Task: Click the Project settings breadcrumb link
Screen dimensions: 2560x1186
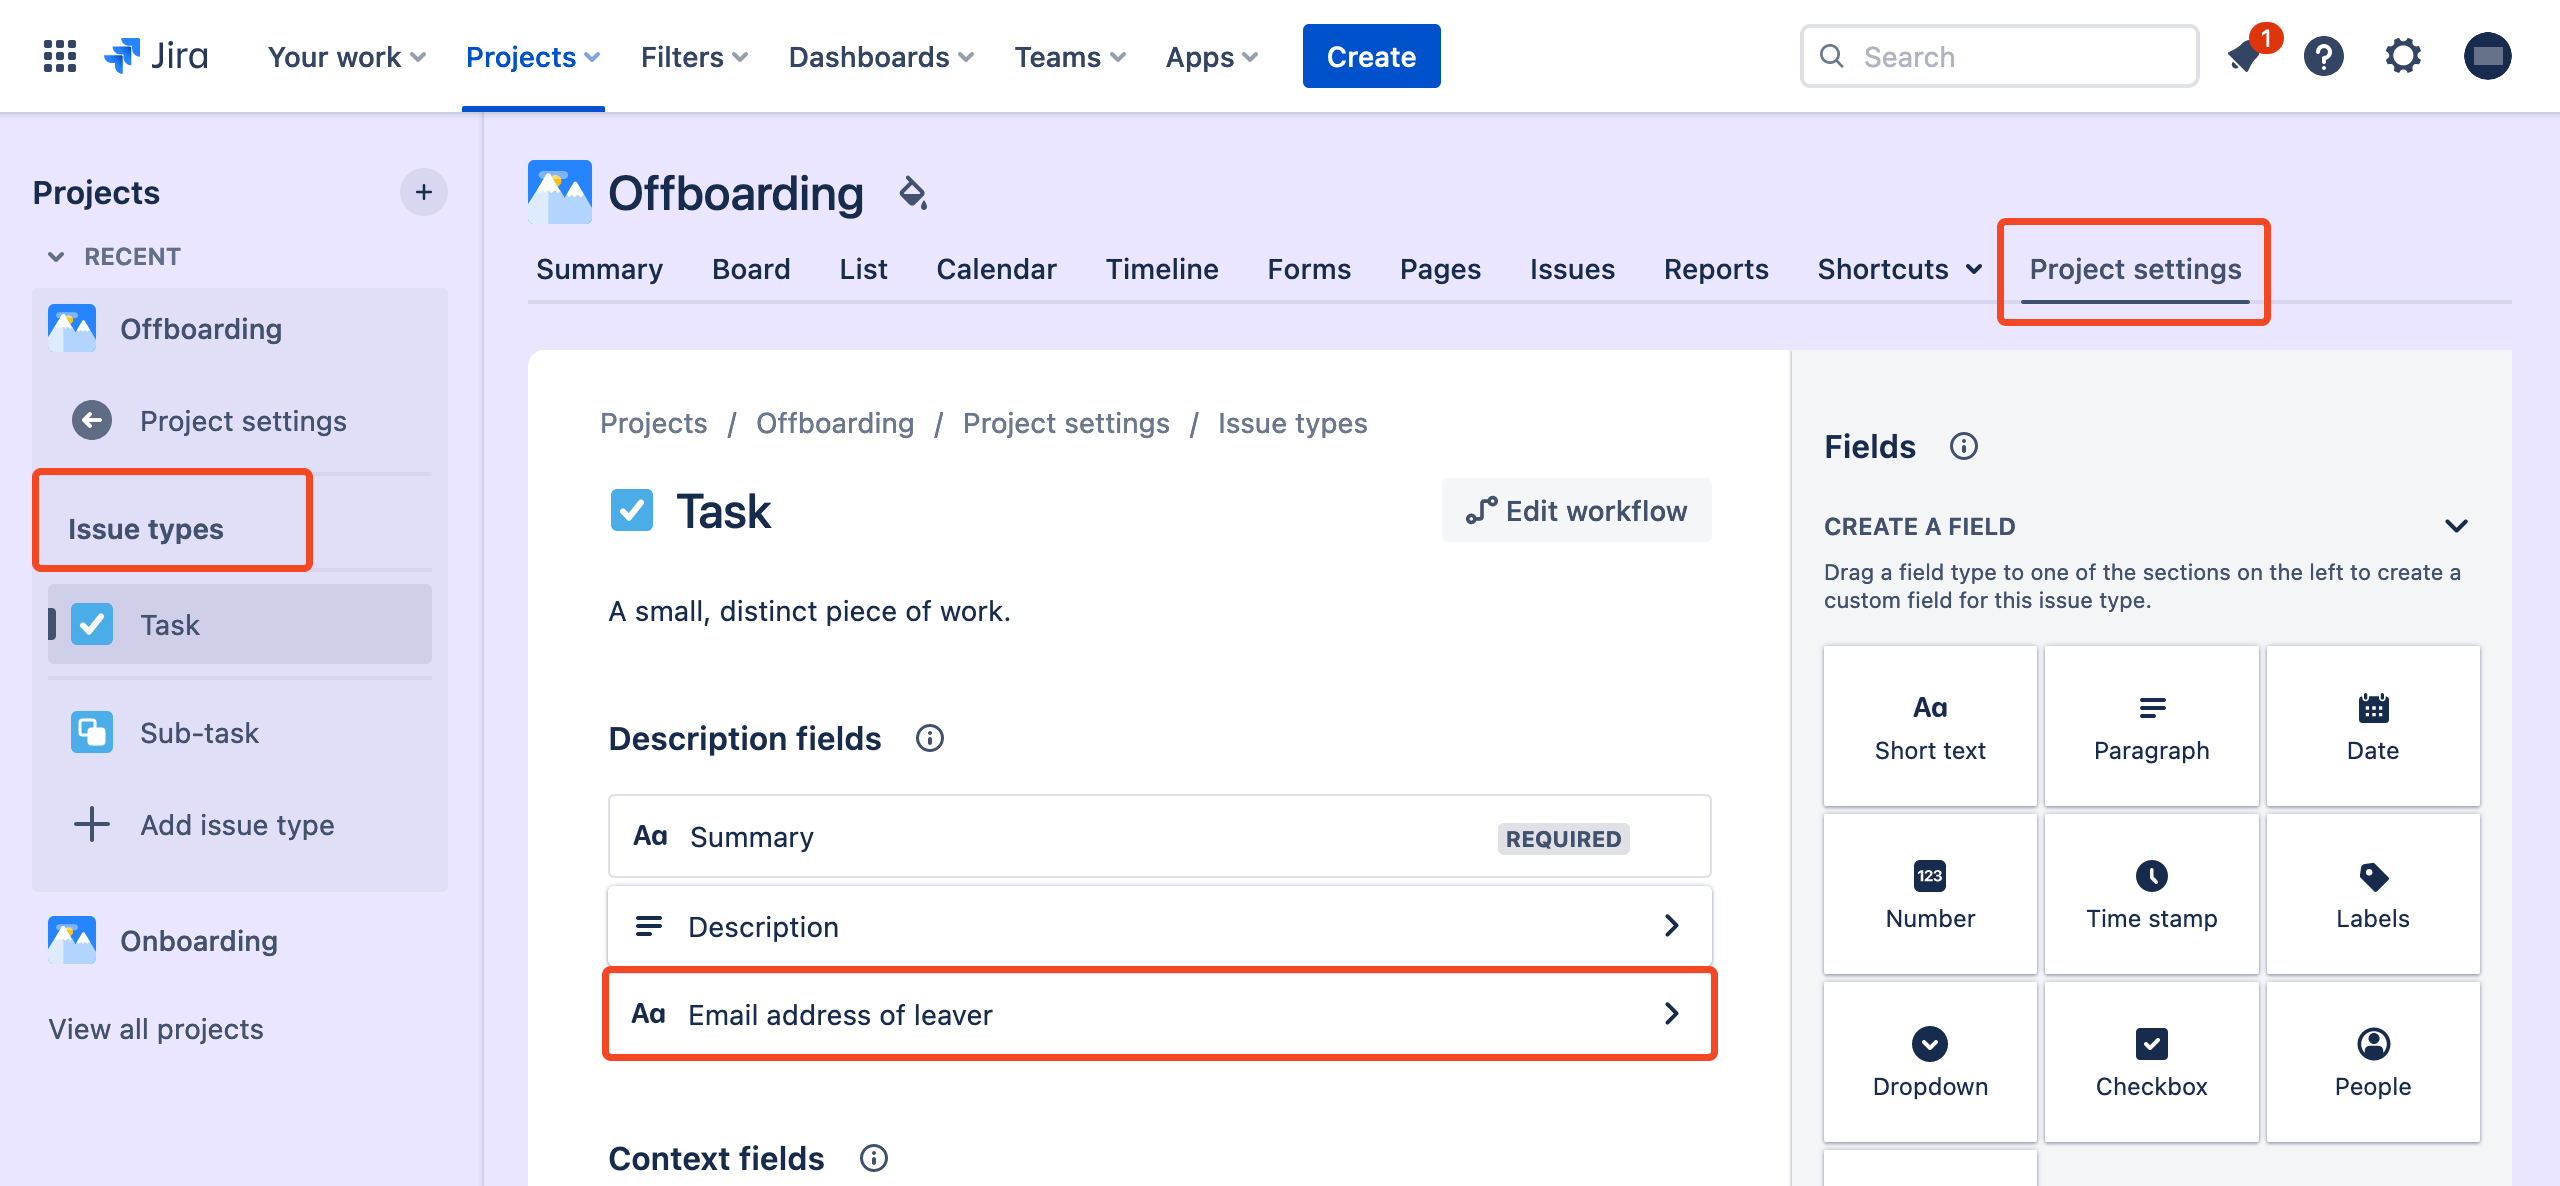Action: click(x=1066, y=423)
